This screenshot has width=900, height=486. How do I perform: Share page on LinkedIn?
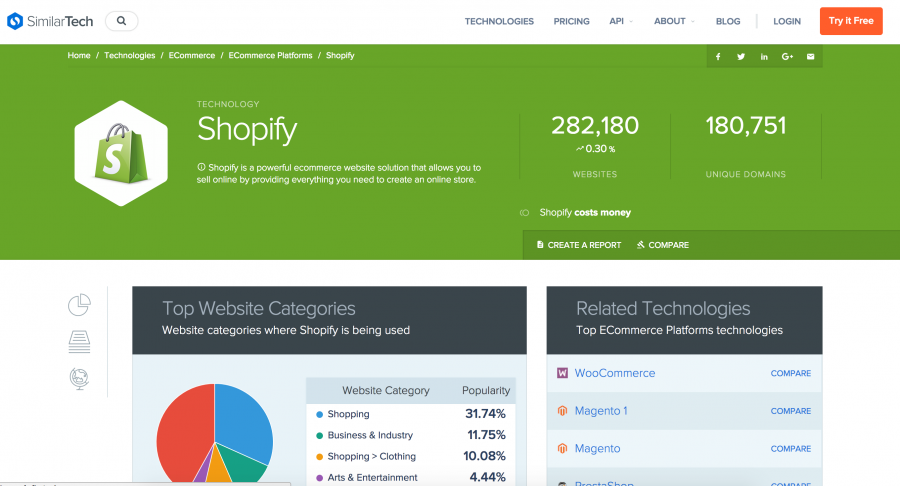pos(764,56)
